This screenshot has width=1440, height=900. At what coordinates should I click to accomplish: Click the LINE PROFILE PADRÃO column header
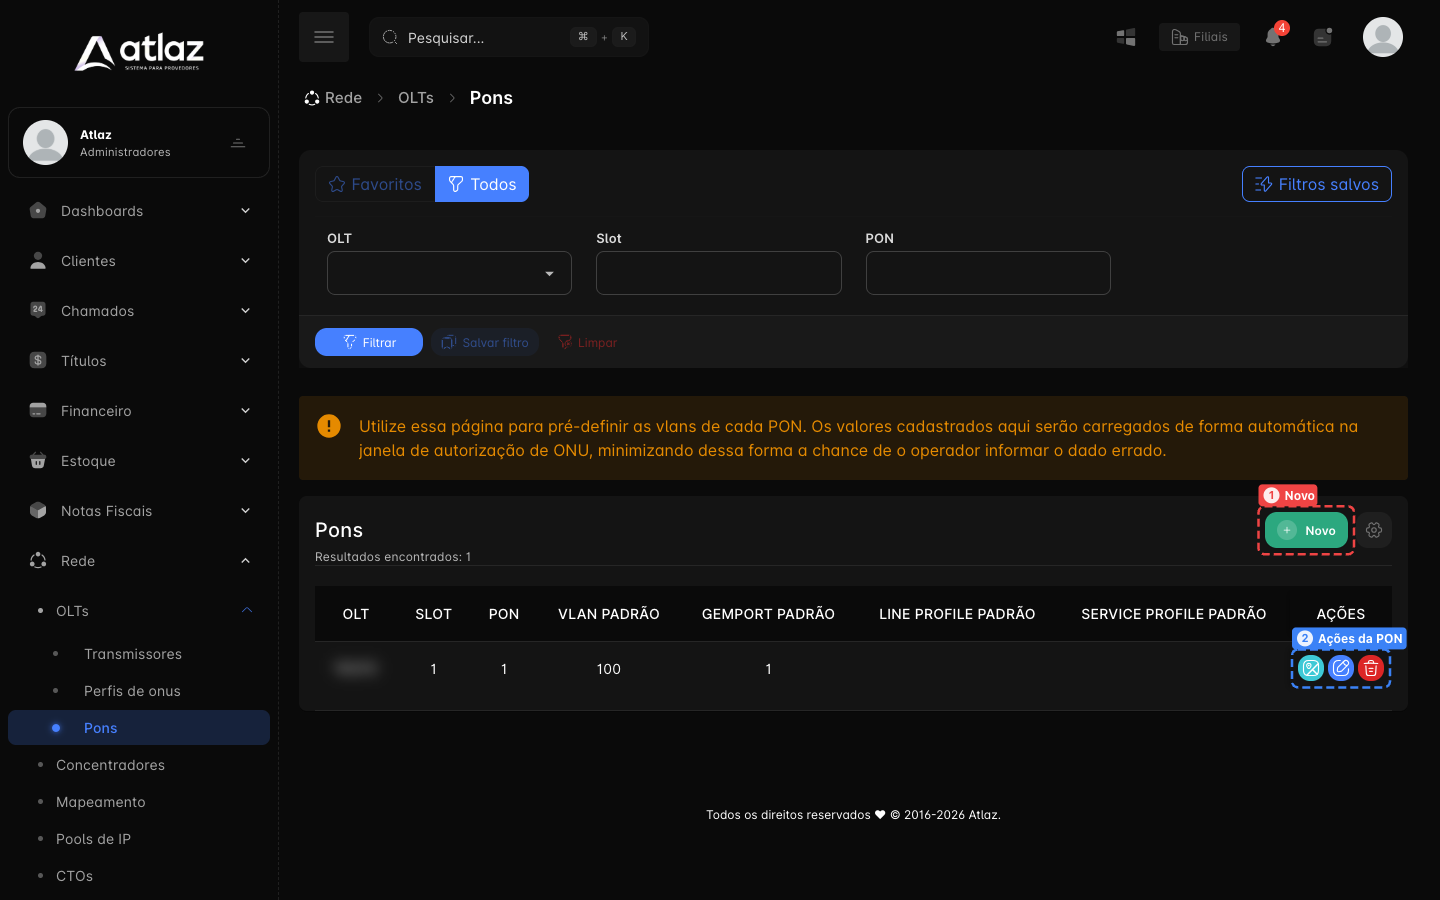[957, 614]
